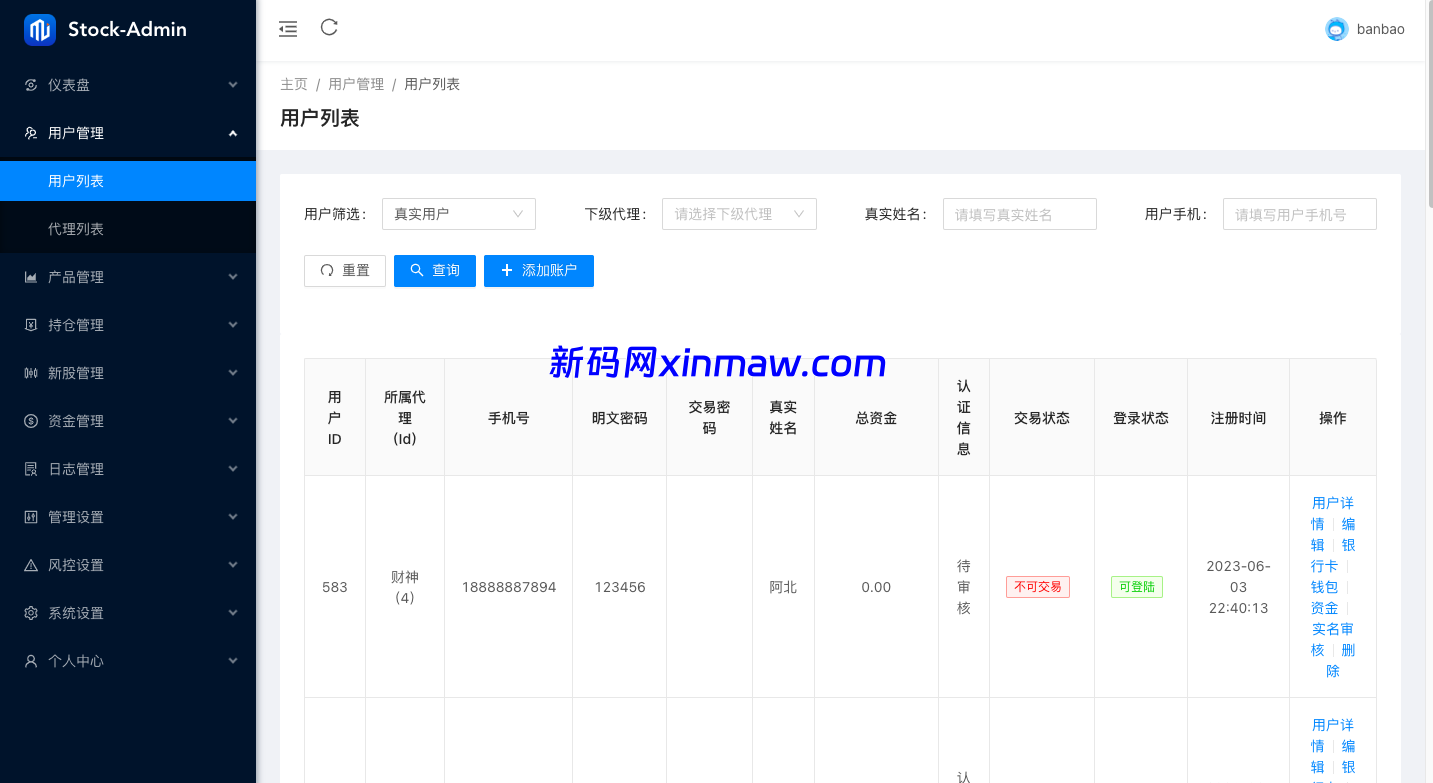1433x783 pixels.
Task: Collapse the 用户管理 menu chevron
Action: pos(233,133)
